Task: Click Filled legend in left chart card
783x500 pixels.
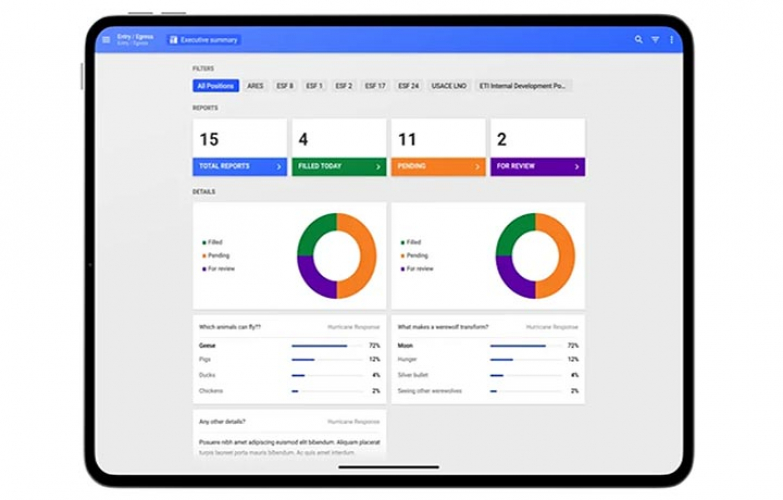Action: (212, 242)
